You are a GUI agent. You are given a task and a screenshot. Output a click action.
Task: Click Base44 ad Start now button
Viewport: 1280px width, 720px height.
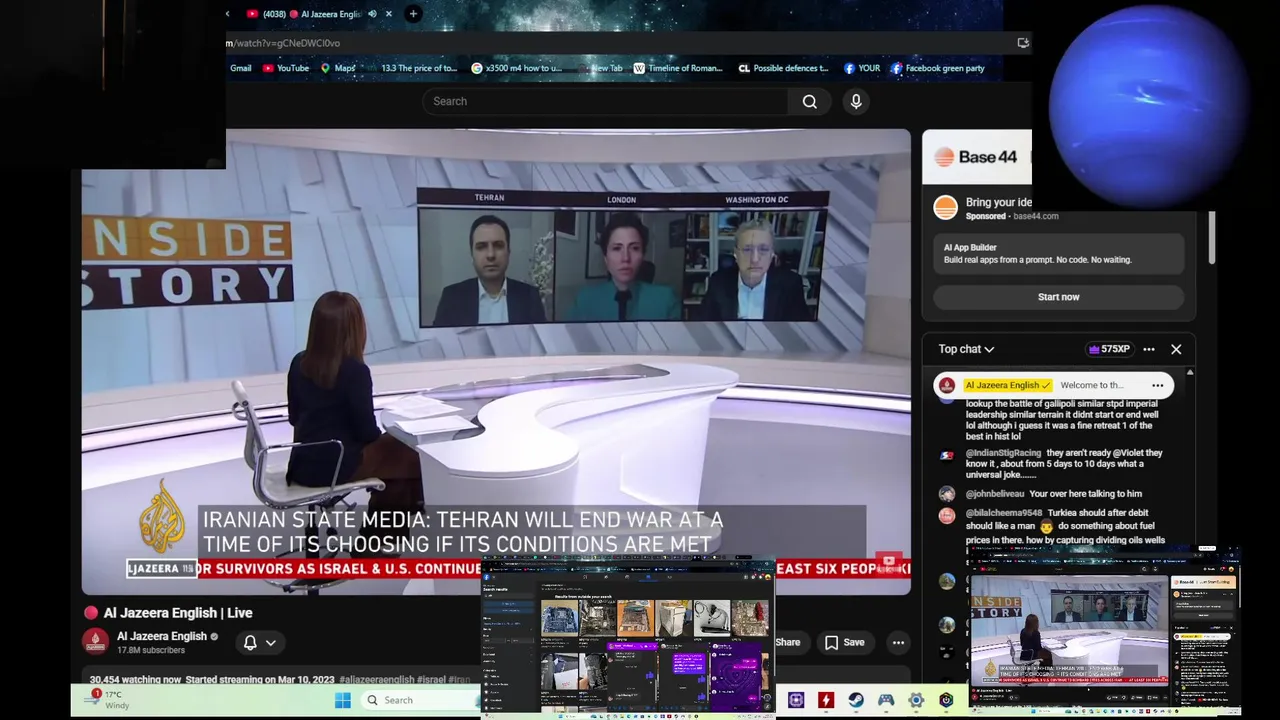click(1058, 297)
